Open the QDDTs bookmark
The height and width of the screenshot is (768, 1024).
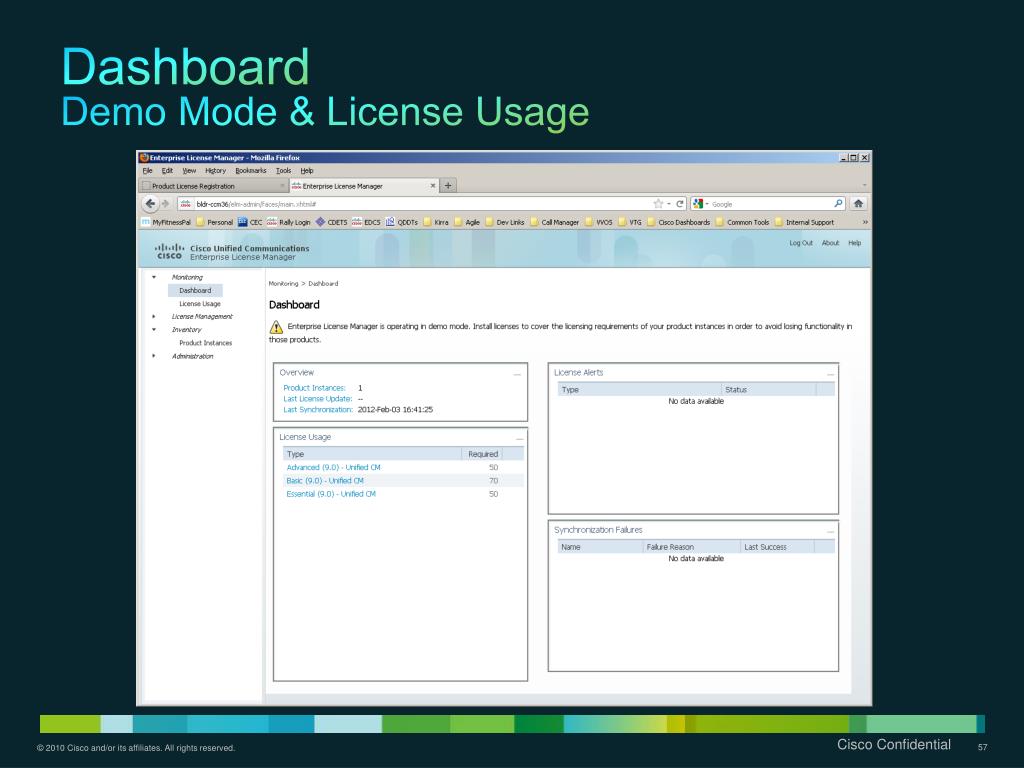(402, 222)
